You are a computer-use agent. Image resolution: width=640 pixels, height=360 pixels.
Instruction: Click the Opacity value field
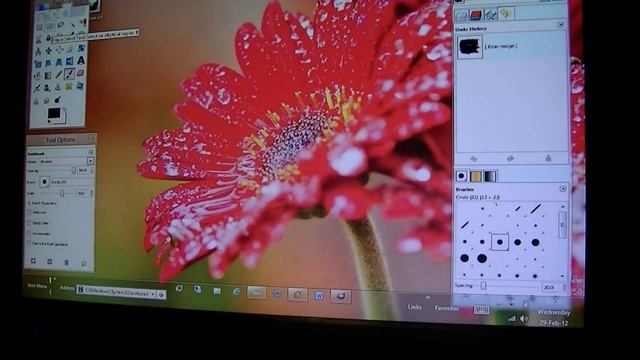point(83,171)
